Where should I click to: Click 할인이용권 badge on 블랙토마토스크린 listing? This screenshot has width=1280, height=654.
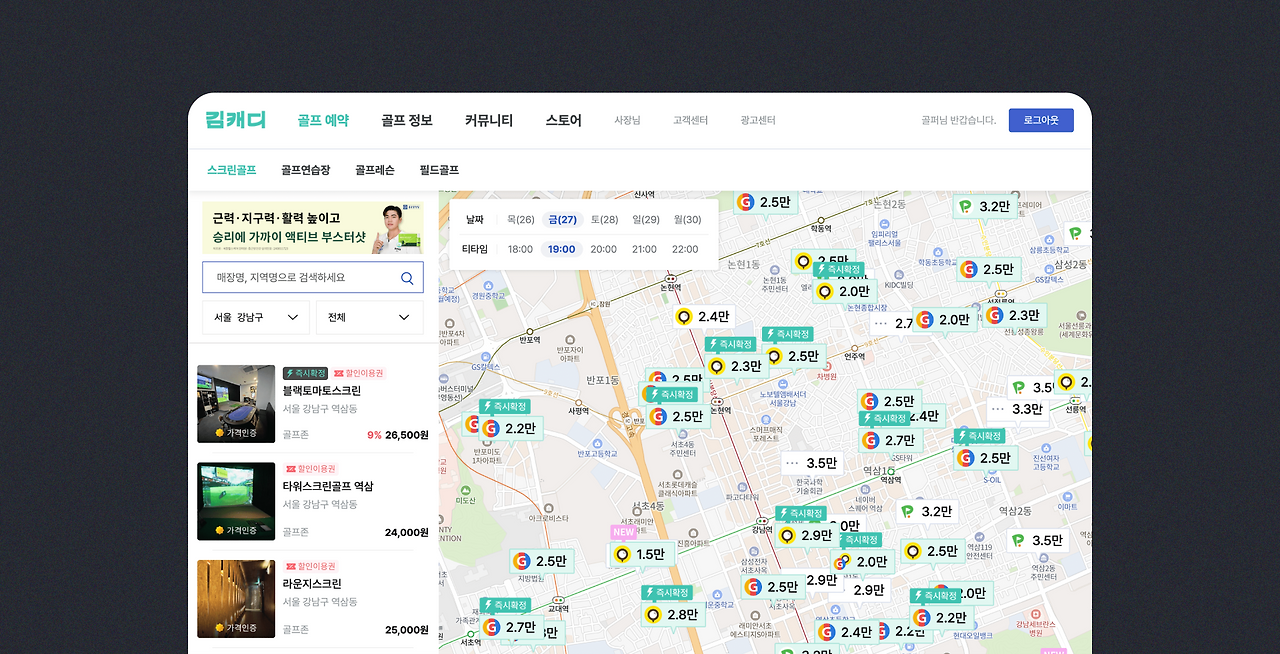click(x=359, y=373)
